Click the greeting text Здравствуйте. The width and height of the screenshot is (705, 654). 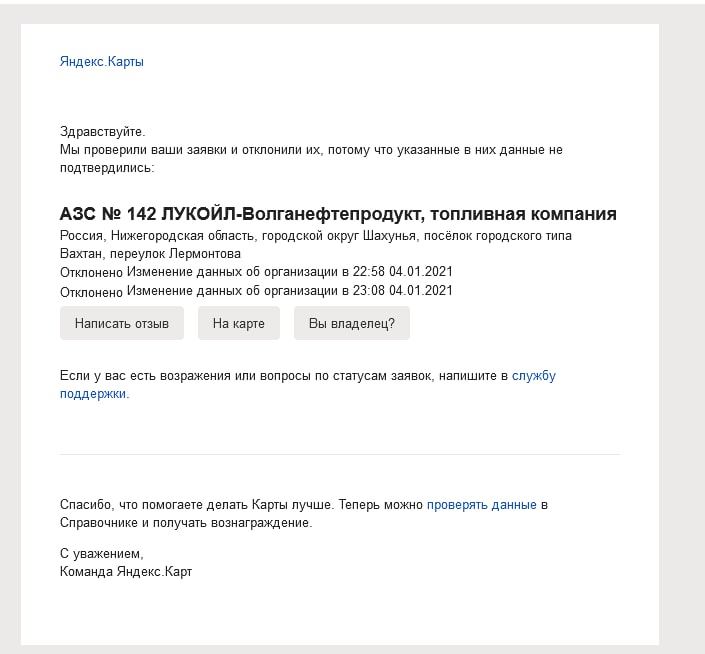tap(103, 132)
